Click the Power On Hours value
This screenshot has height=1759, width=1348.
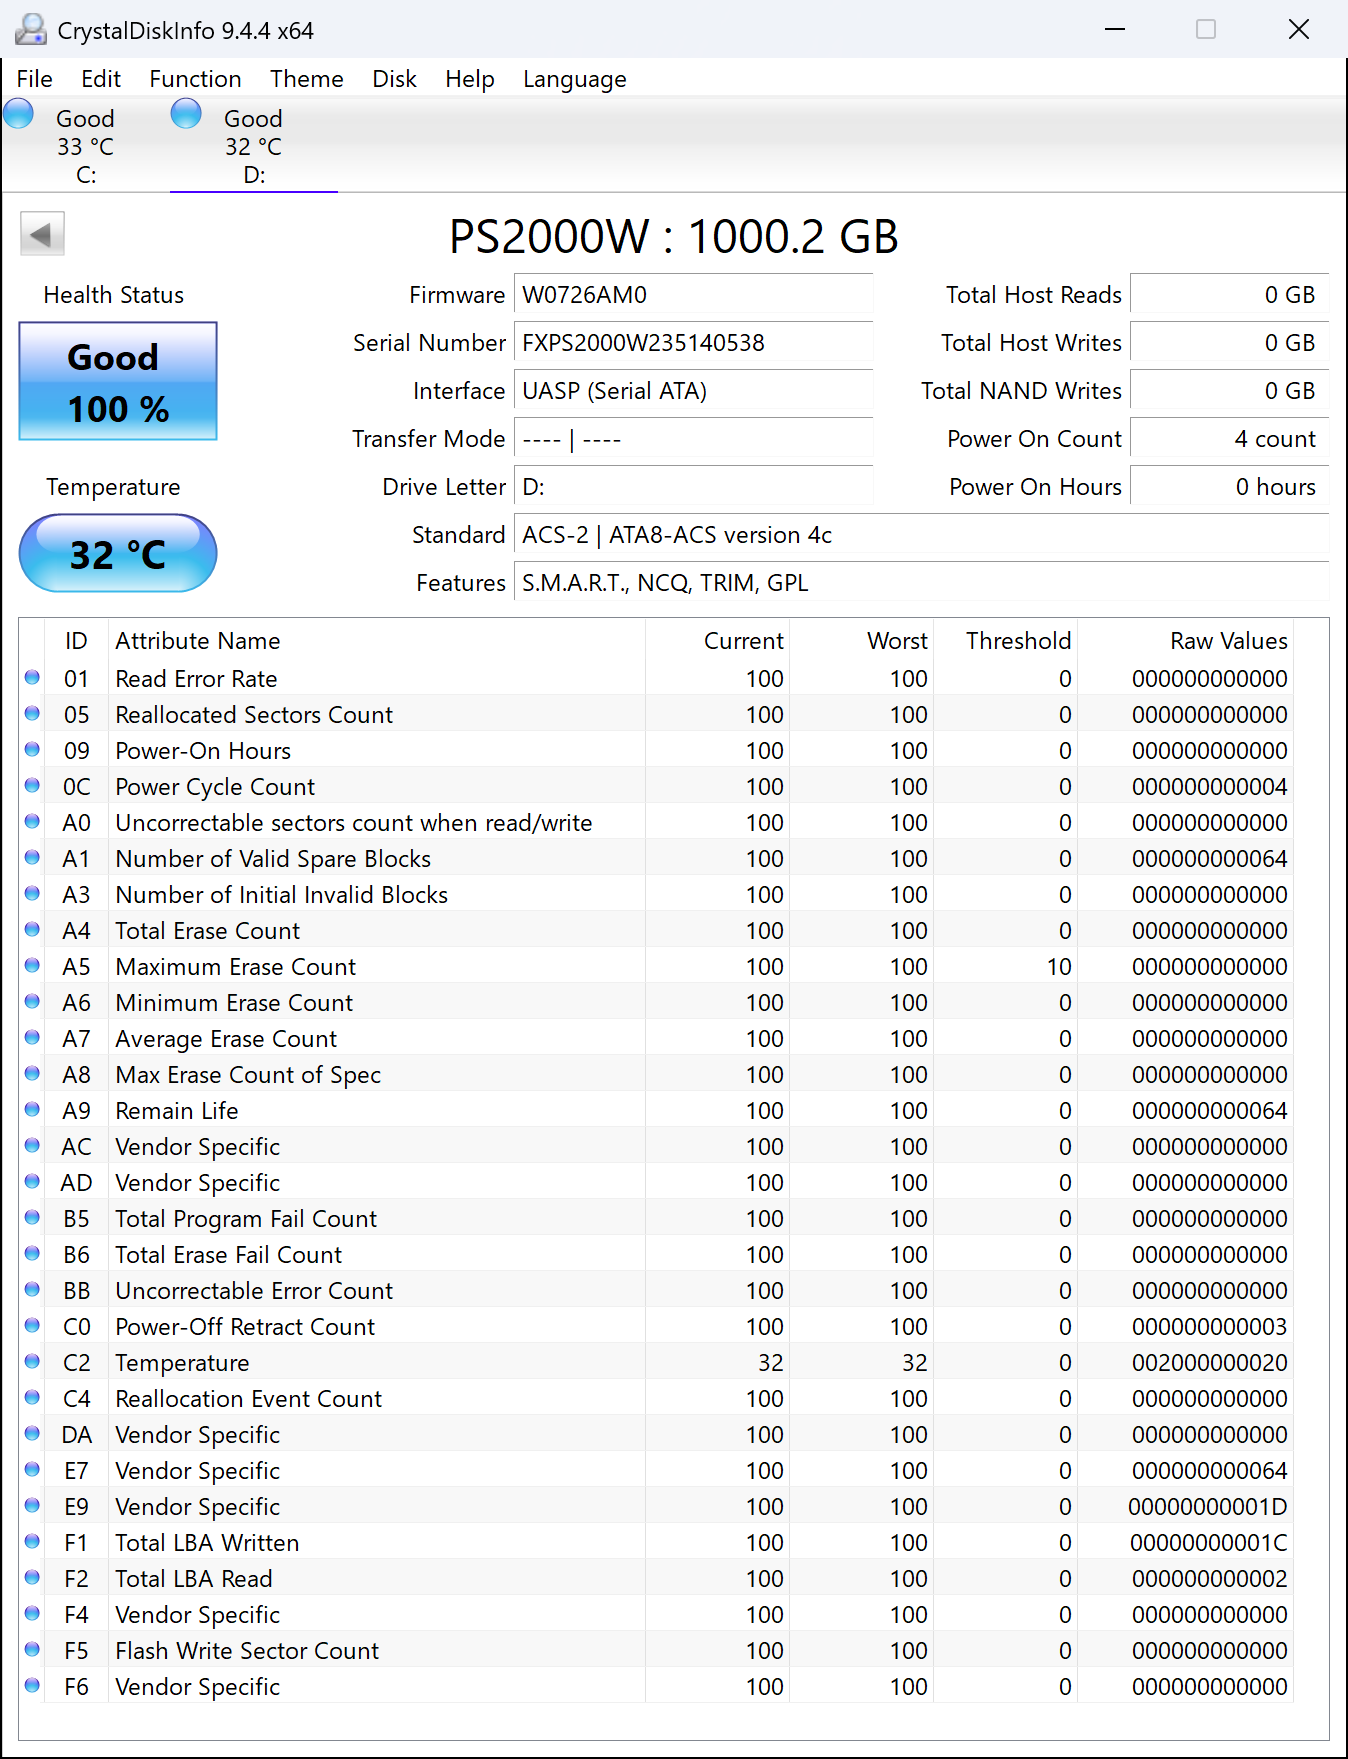coord(1229,487)
